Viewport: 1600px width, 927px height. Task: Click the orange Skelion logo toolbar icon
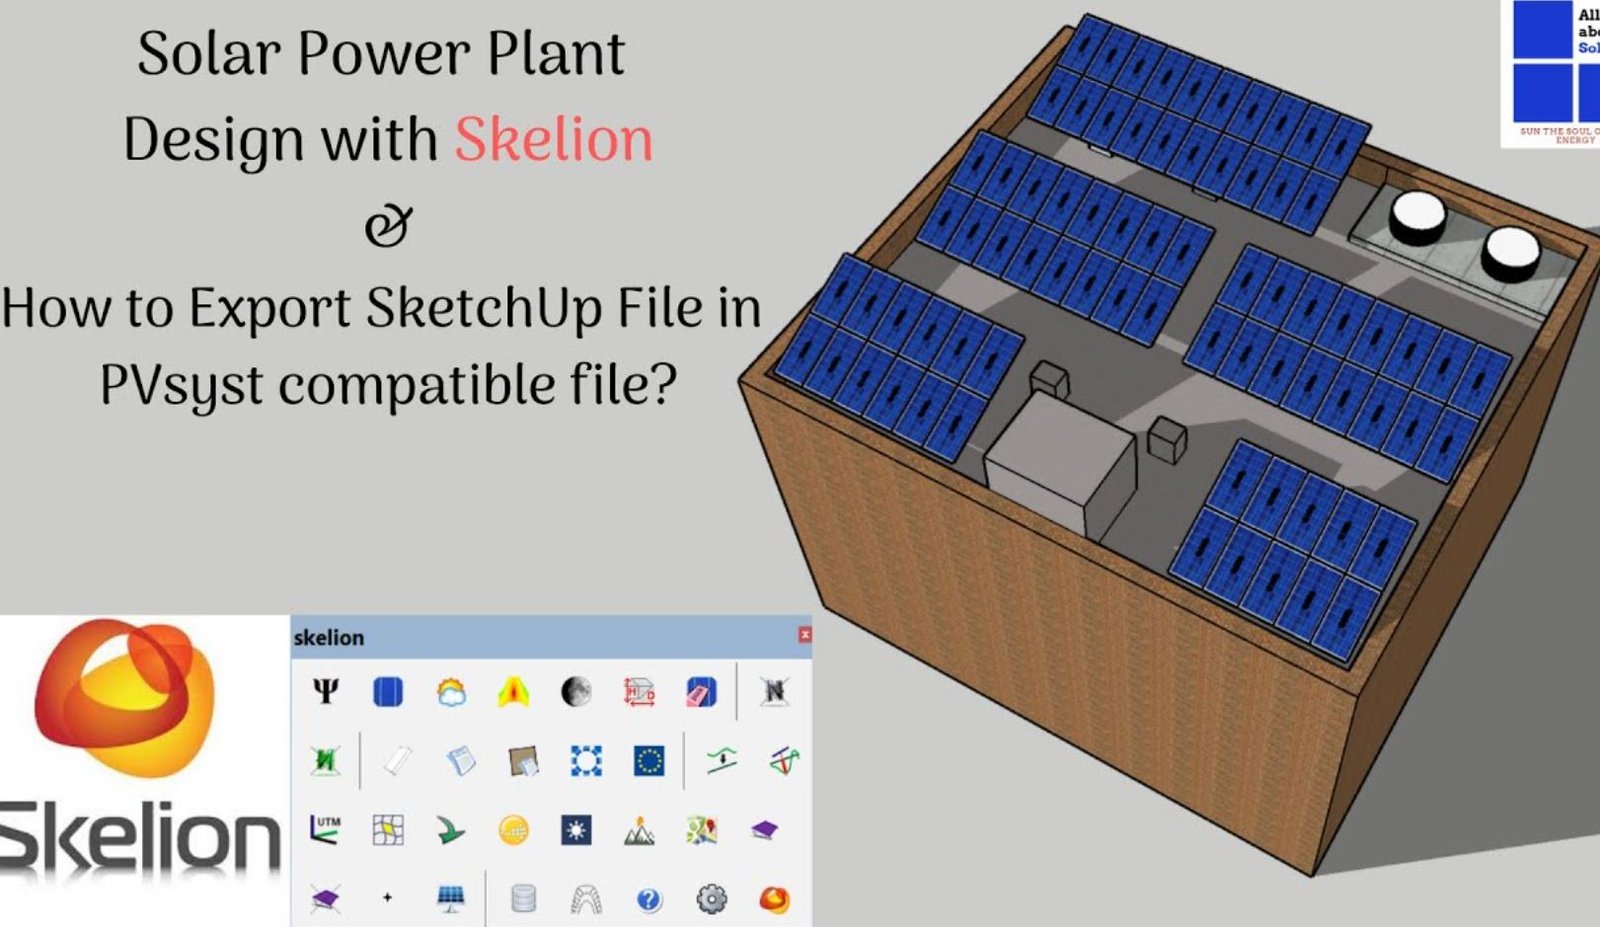(774, 899)
